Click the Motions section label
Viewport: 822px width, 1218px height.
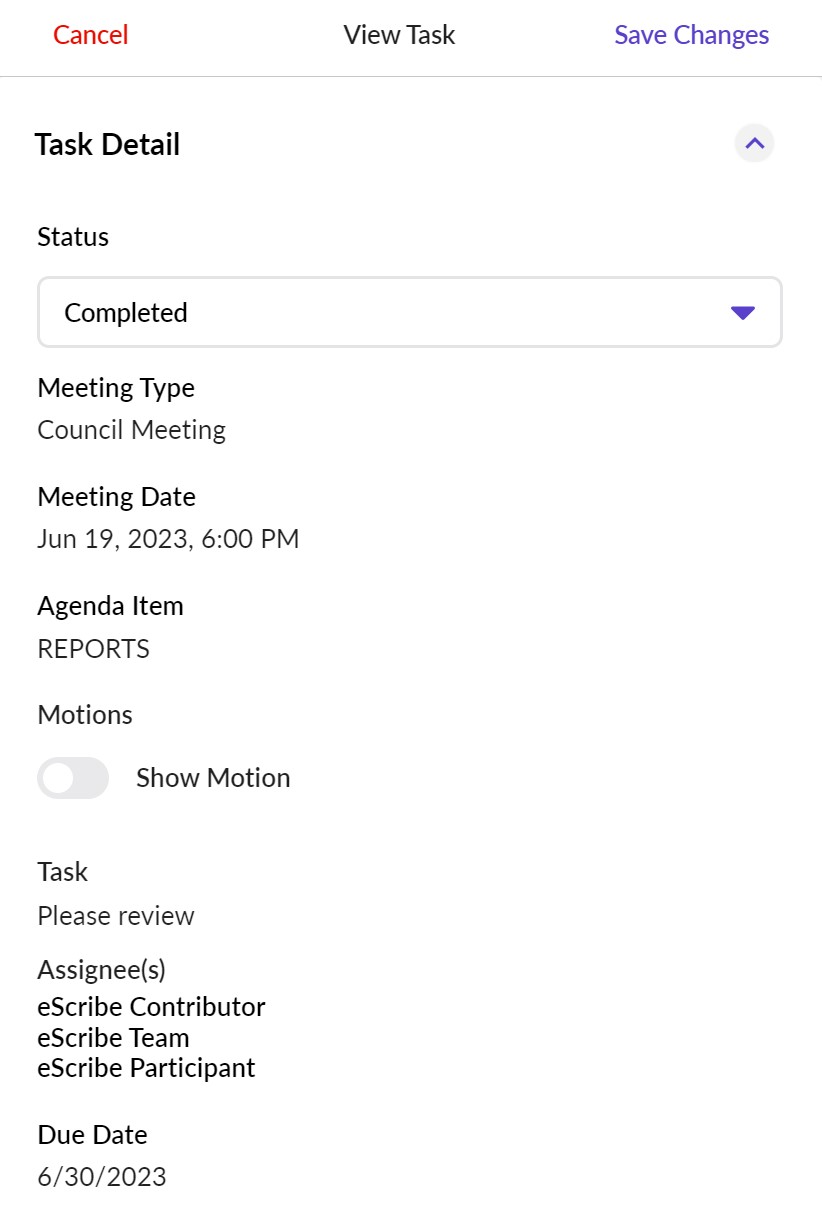(85, 715)
